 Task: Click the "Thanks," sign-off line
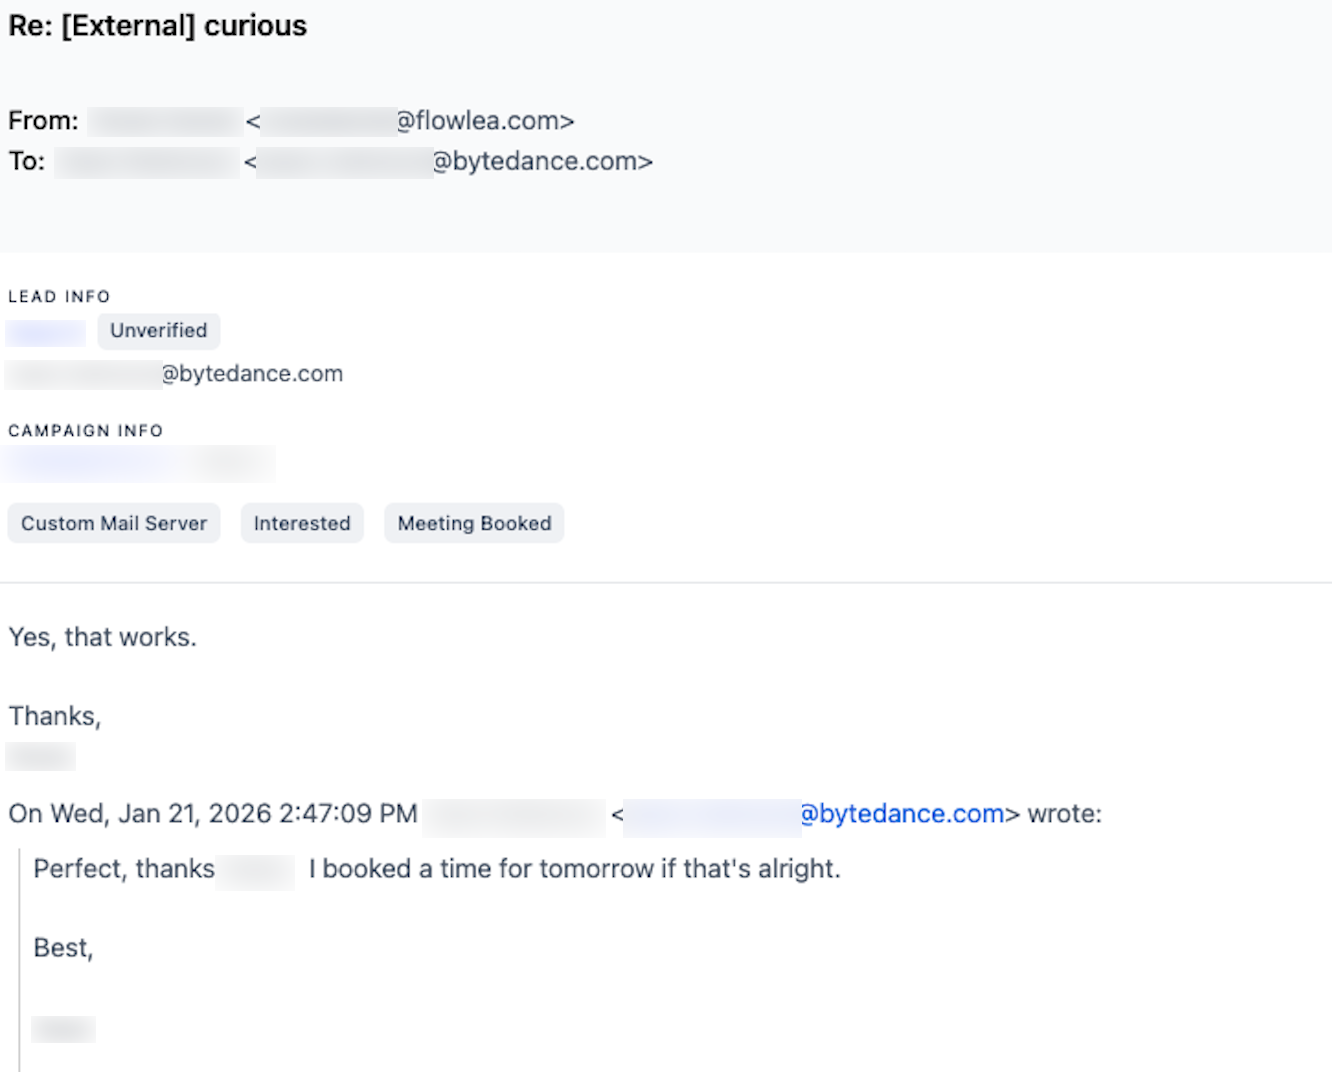click(x=55, y=716)
